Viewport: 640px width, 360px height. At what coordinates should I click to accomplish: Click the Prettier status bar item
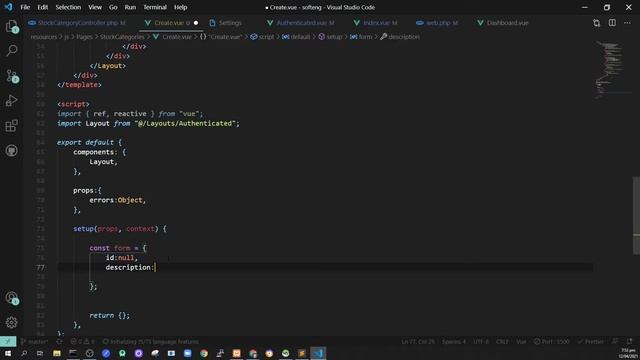tap(590, 341)
